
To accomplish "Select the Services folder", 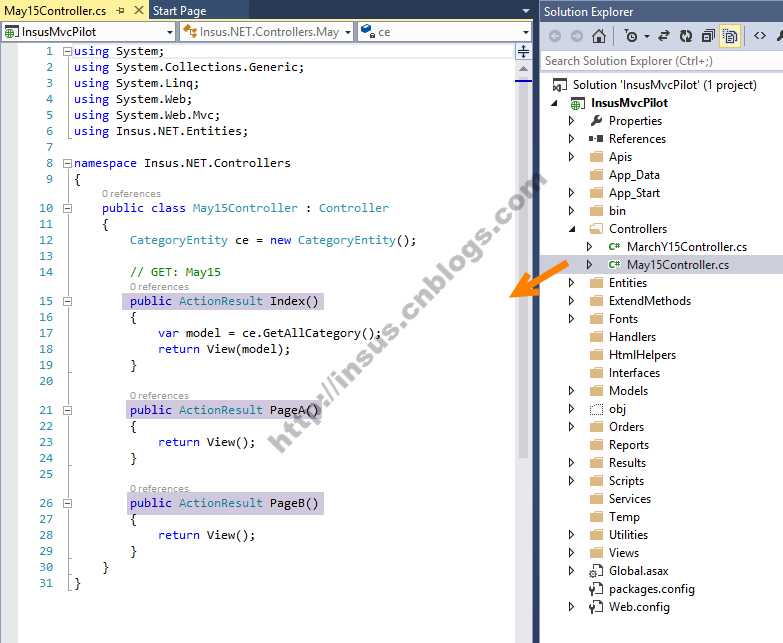I will click(630, 499).
